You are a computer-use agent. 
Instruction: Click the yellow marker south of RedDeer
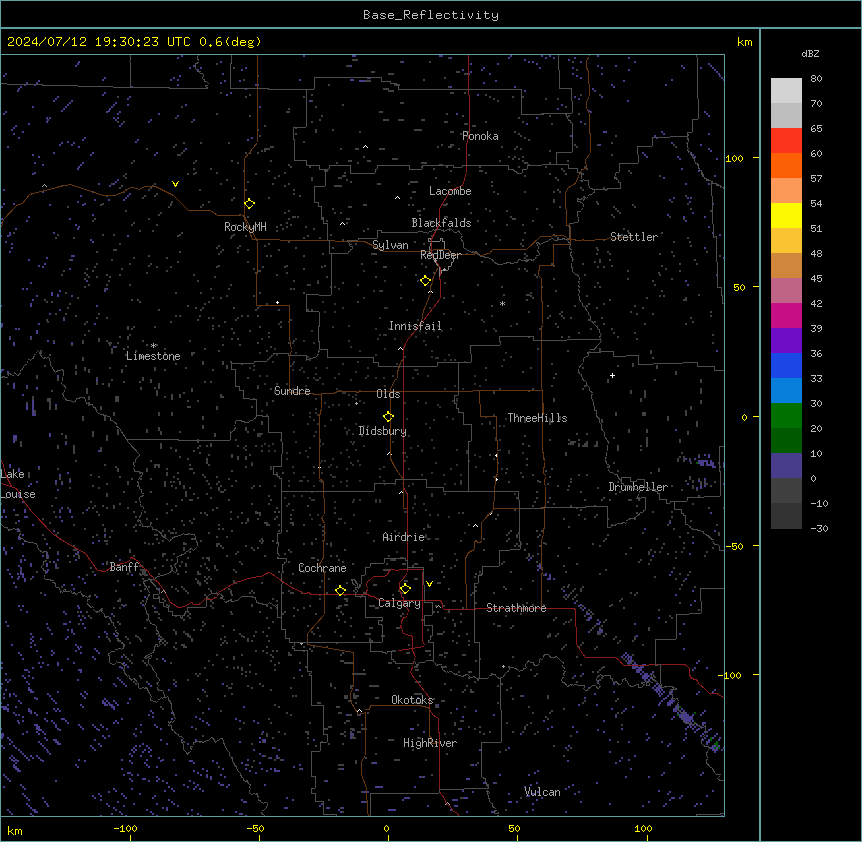(x=426, y=281)
